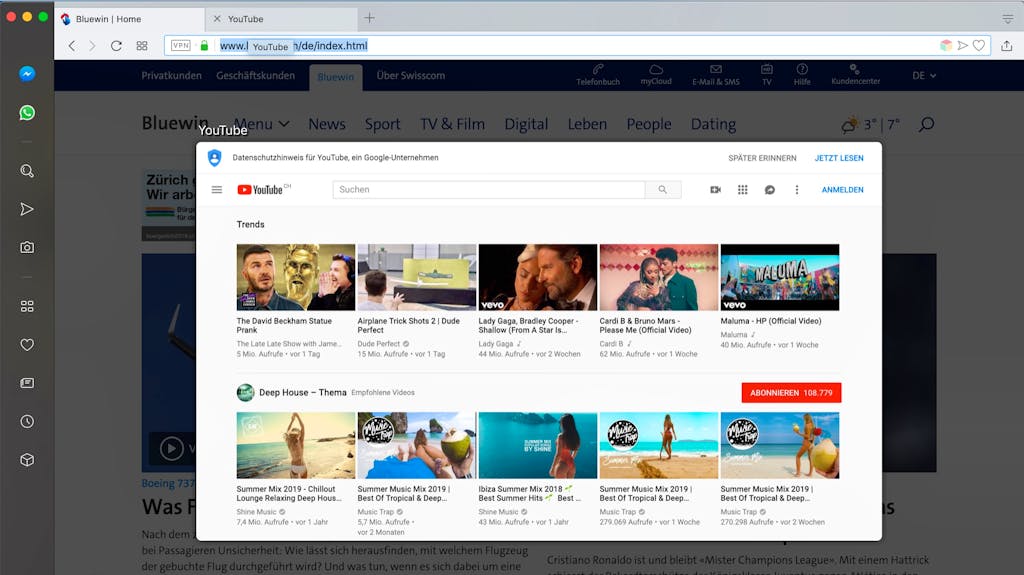Open Deep House – Thema channel link
The width and height of the screenshot is (1024, 575).
click(x=302, y=392)
